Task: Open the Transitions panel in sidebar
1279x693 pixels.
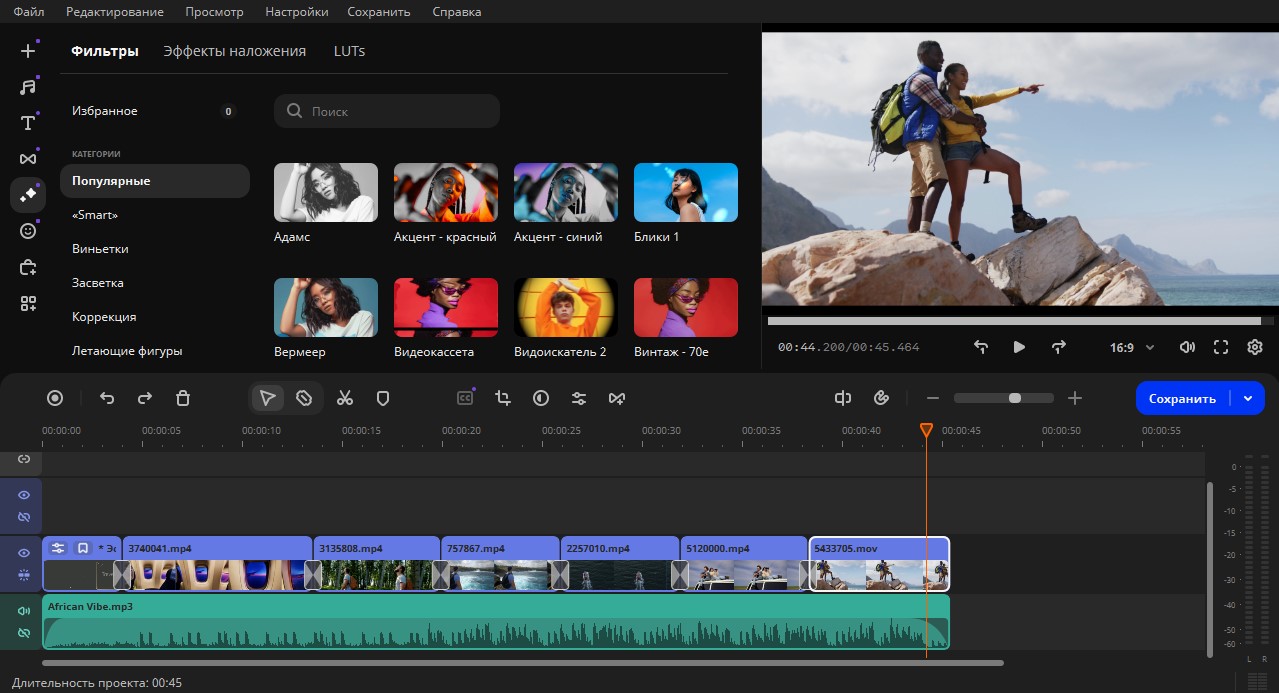Action: pos(28,159)
